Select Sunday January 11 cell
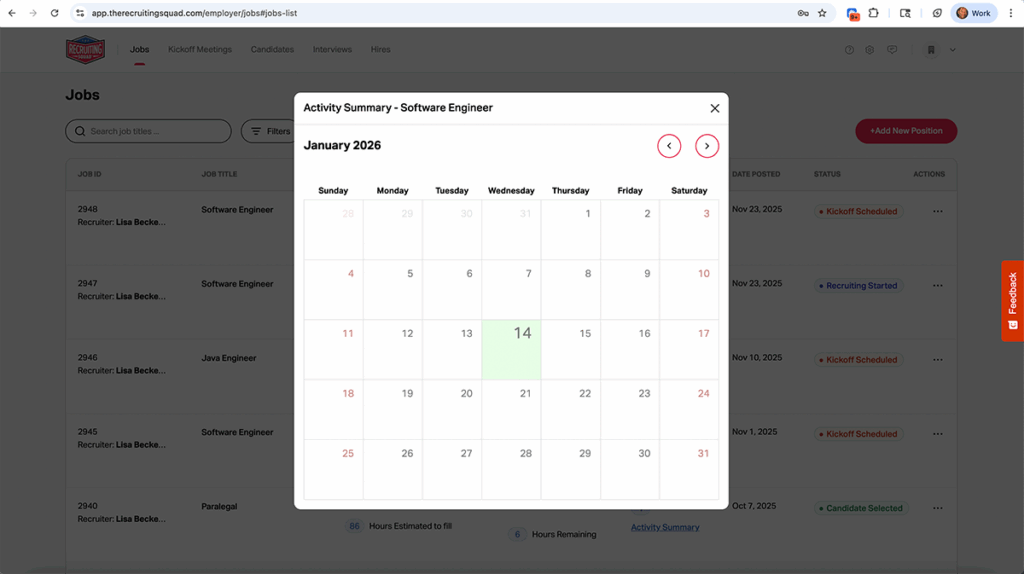 (x=333, y=349)
